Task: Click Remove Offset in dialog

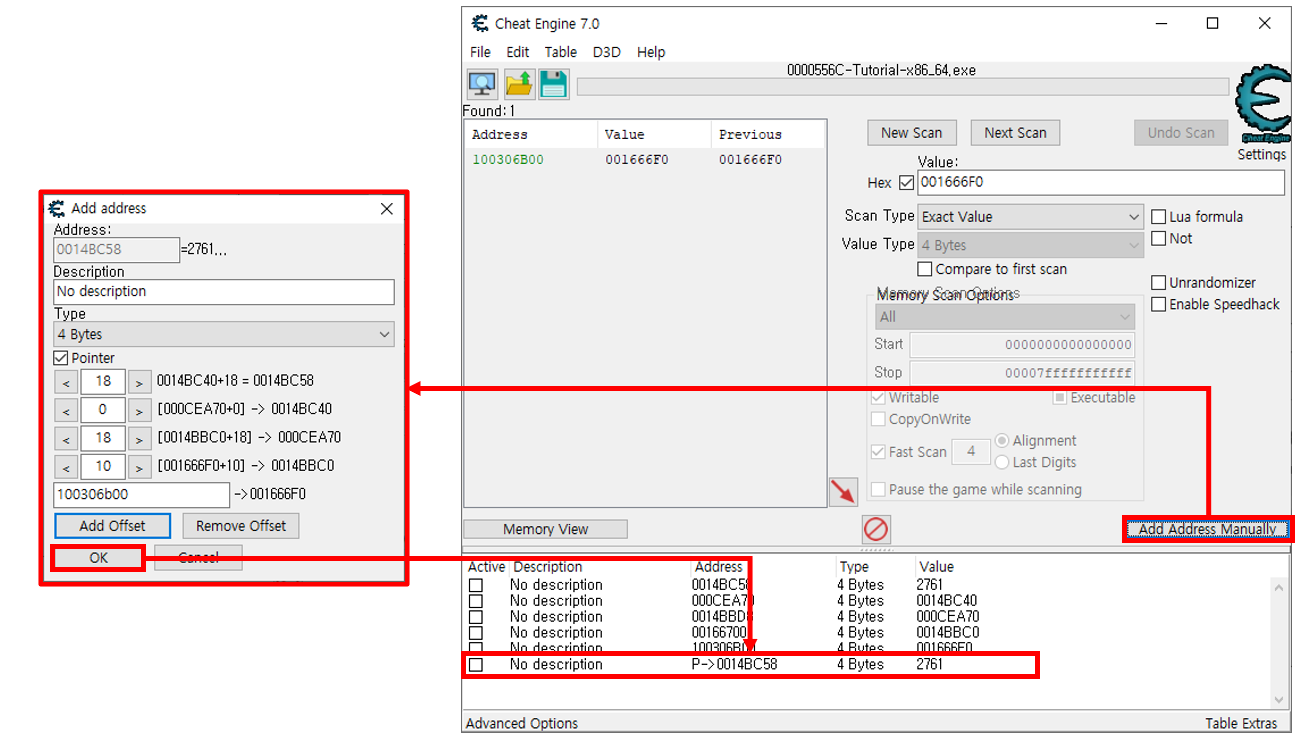Action: pos(241,525)
